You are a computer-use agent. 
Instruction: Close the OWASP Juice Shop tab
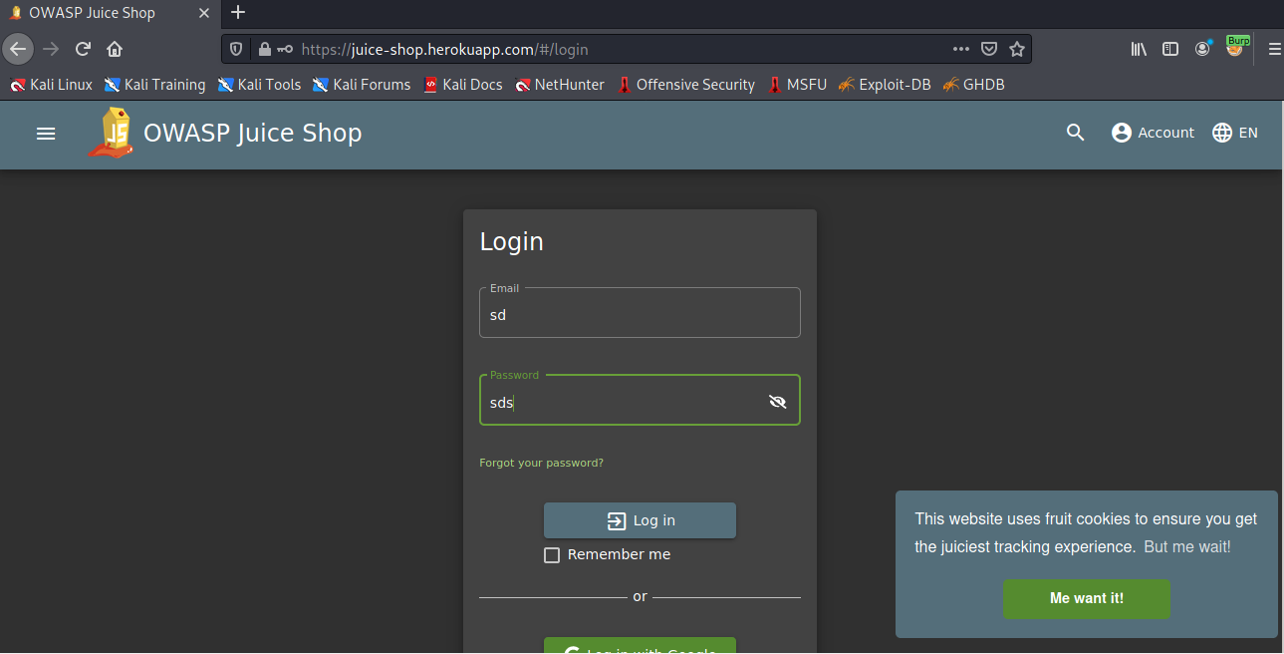click(x=205, y=13)
